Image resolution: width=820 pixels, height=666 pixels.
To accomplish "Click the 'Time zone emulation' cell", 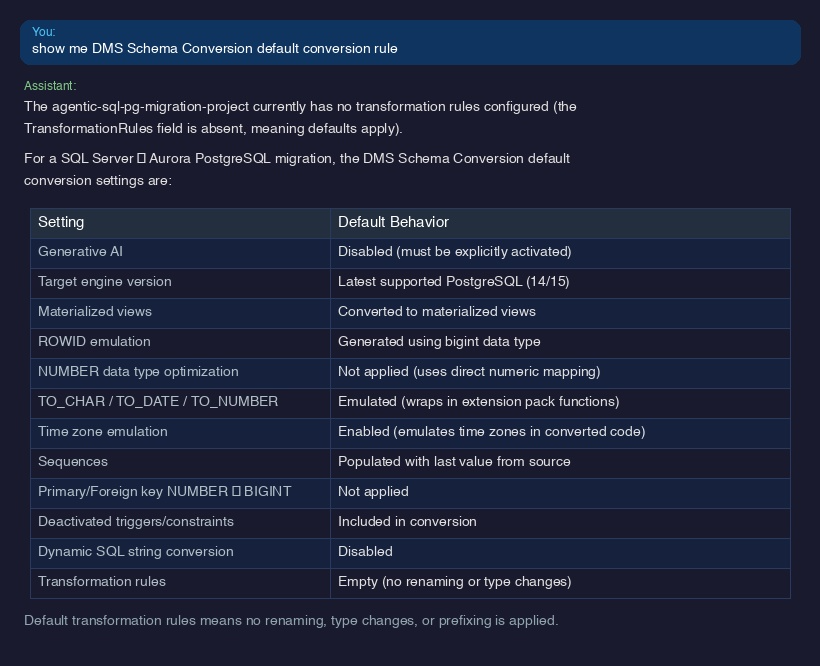I will pyautogui.click(x=180, y=433).
